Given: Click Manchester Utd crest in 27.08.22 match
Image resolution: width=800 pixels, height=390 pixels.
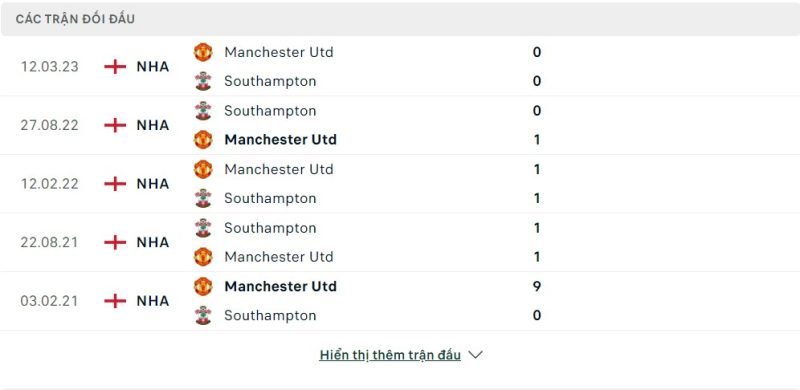Looking at the screenshot, I should coord(203,139).
